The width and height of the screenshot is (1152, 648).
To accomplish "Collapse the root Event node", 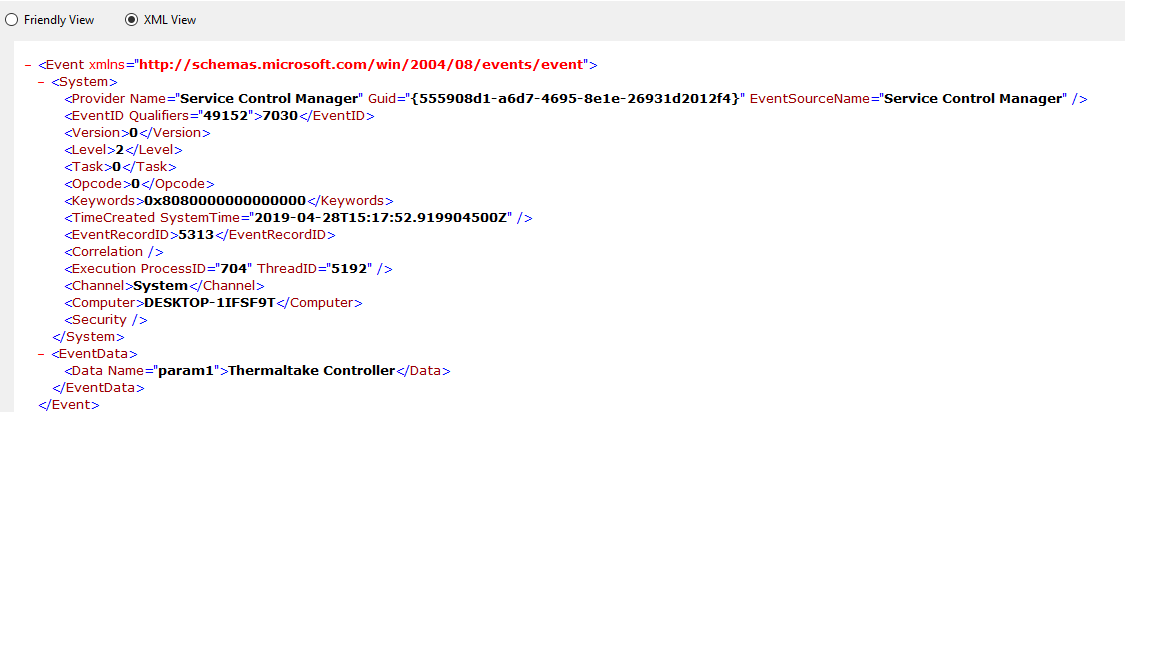I will point(27,64).
